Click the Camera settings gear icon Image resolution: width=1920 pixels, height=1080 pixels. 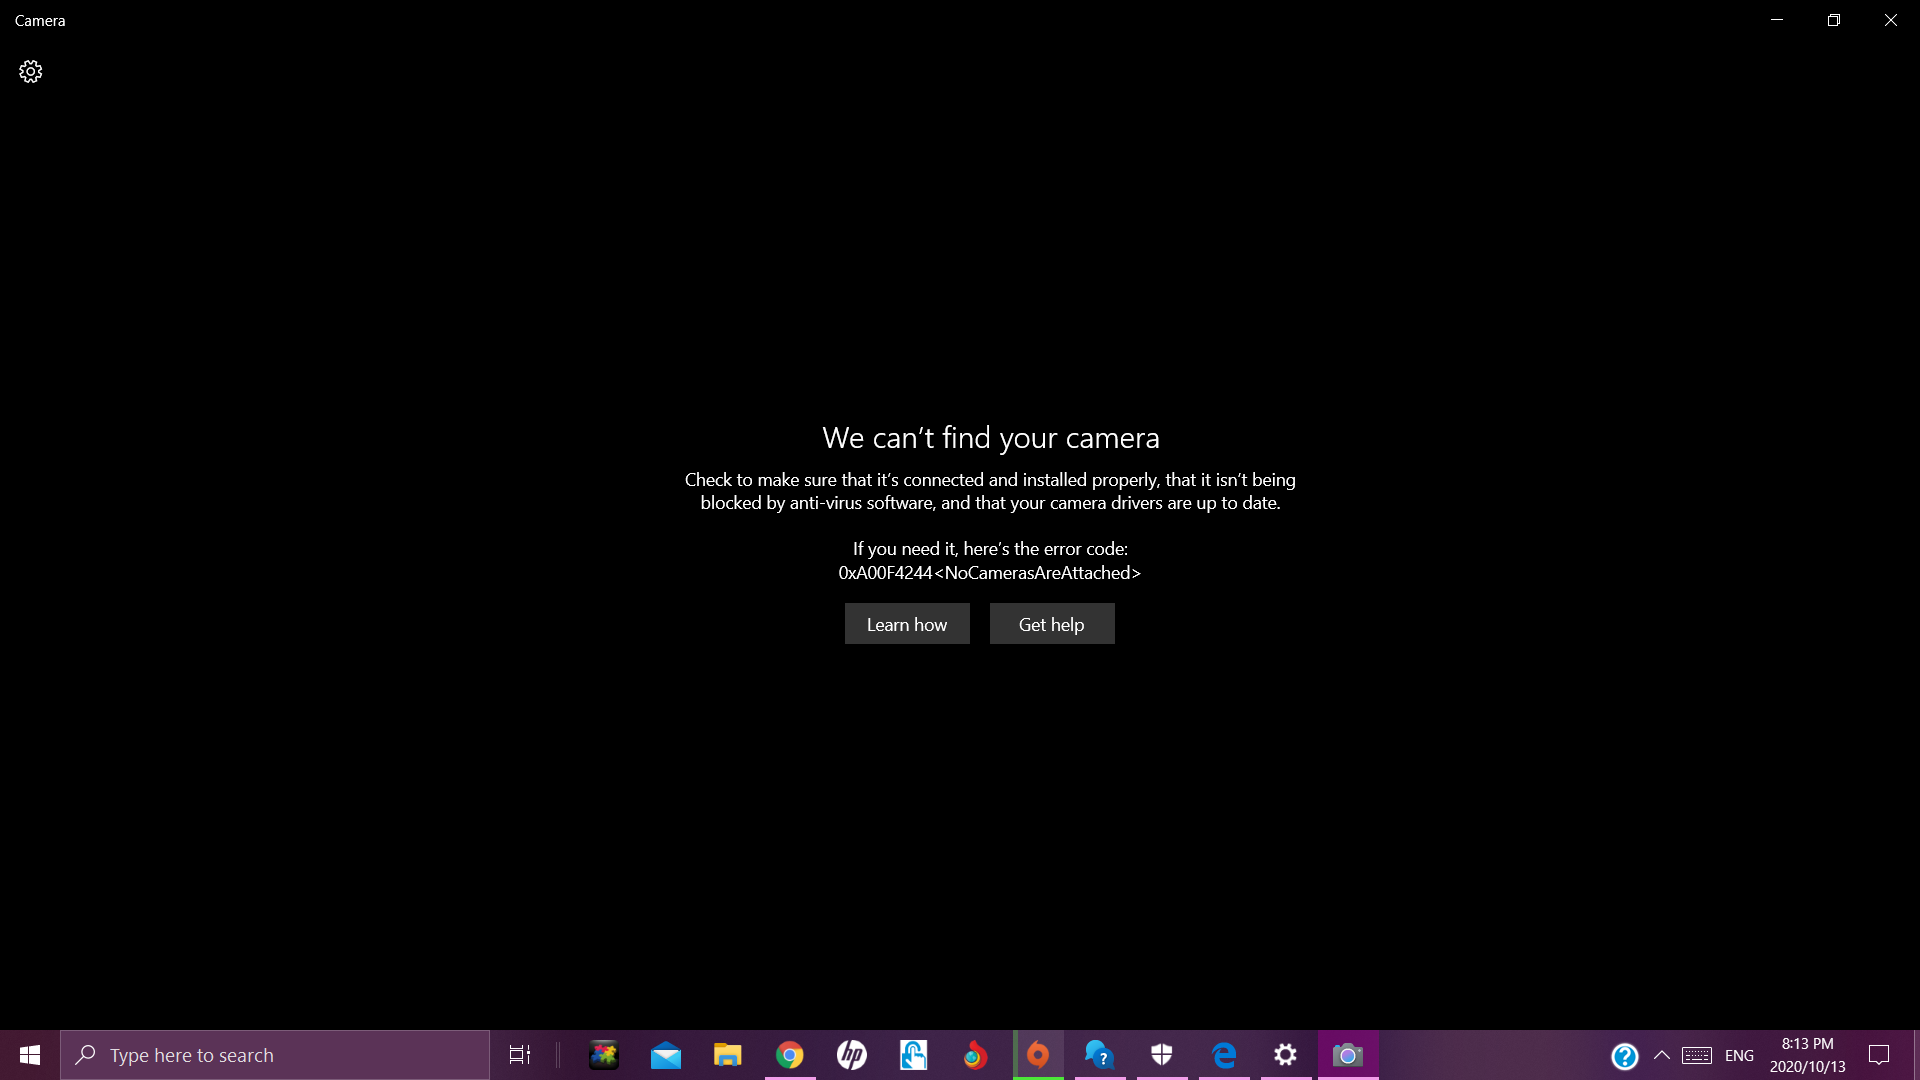point(30,71)
